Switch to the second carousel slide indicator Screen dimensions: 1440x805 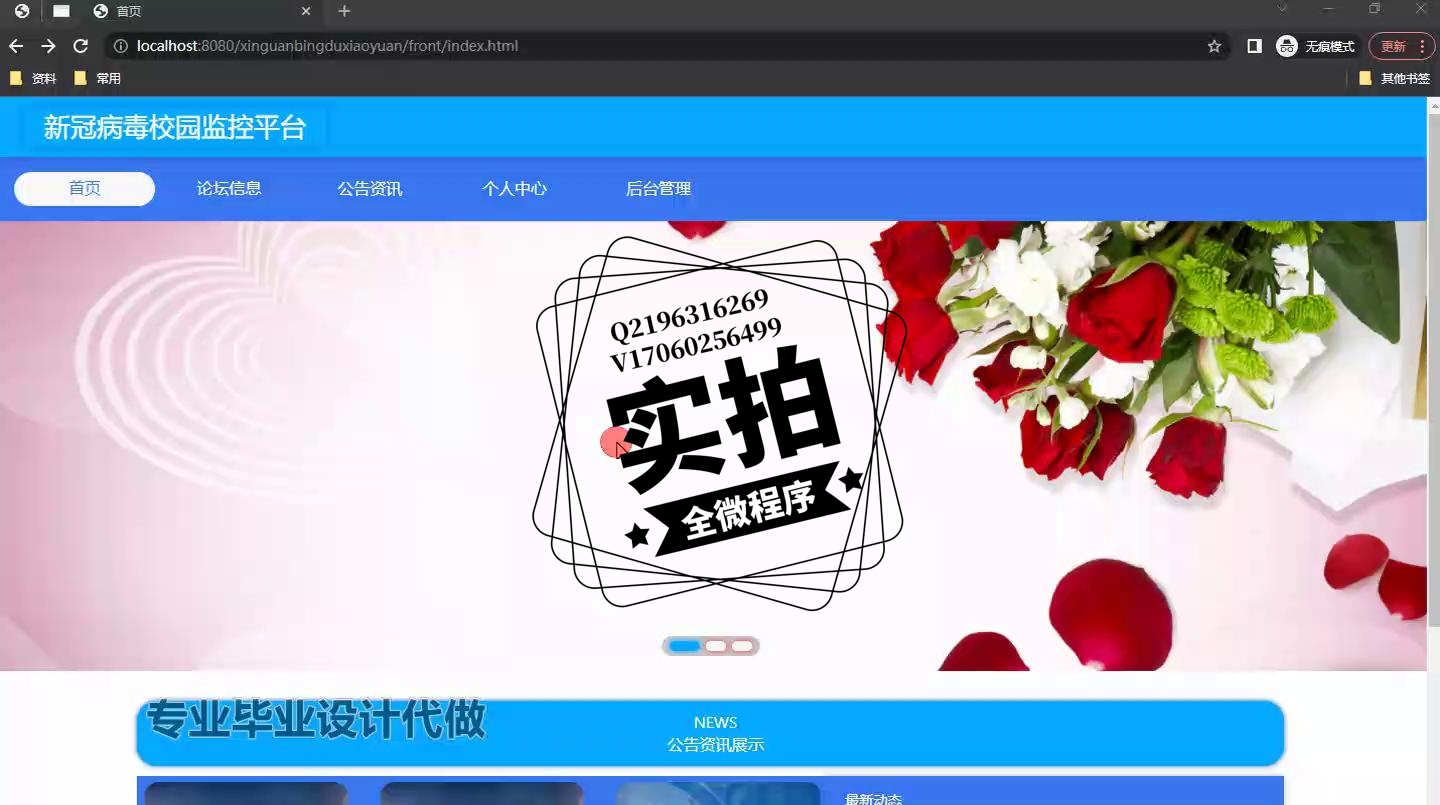click(x=716, y=646)
